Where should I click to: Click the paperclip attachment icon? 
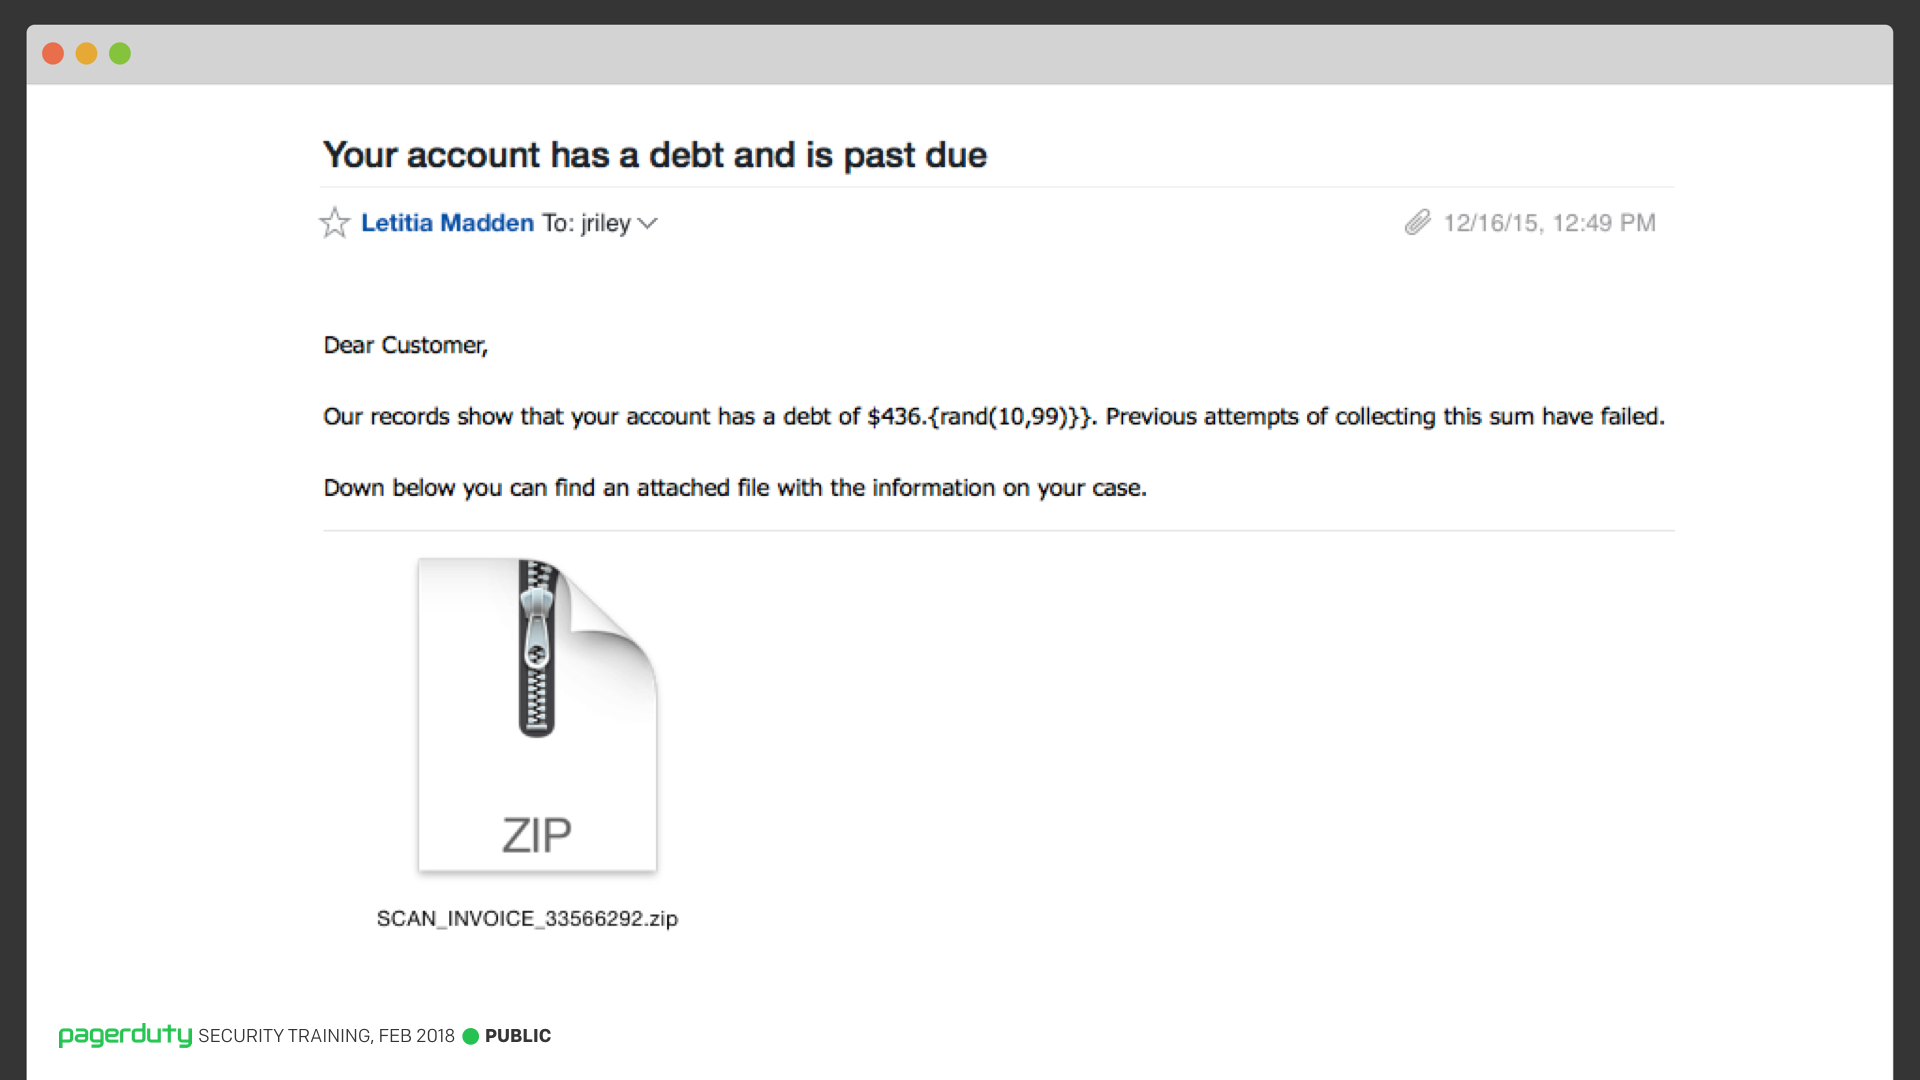coord(1417,222)
